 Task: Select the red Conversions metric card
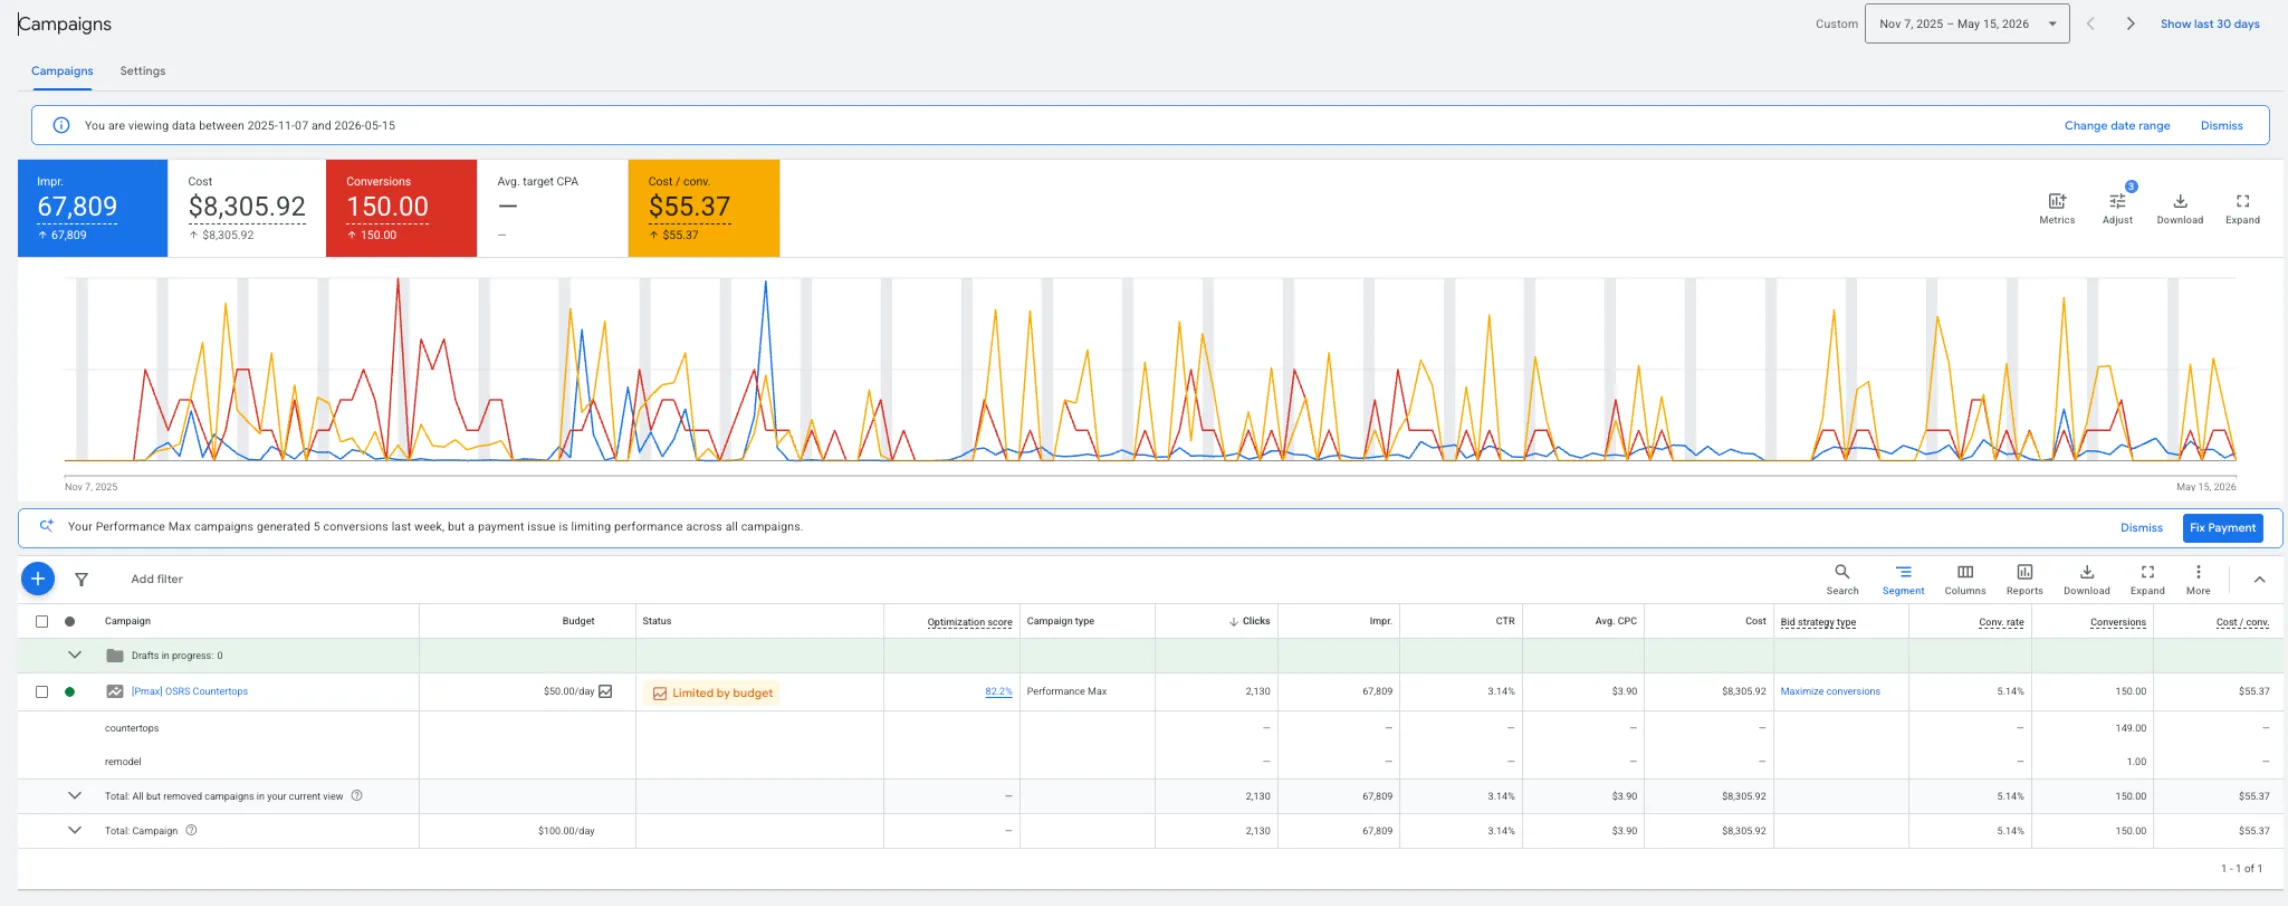[401, 208]
